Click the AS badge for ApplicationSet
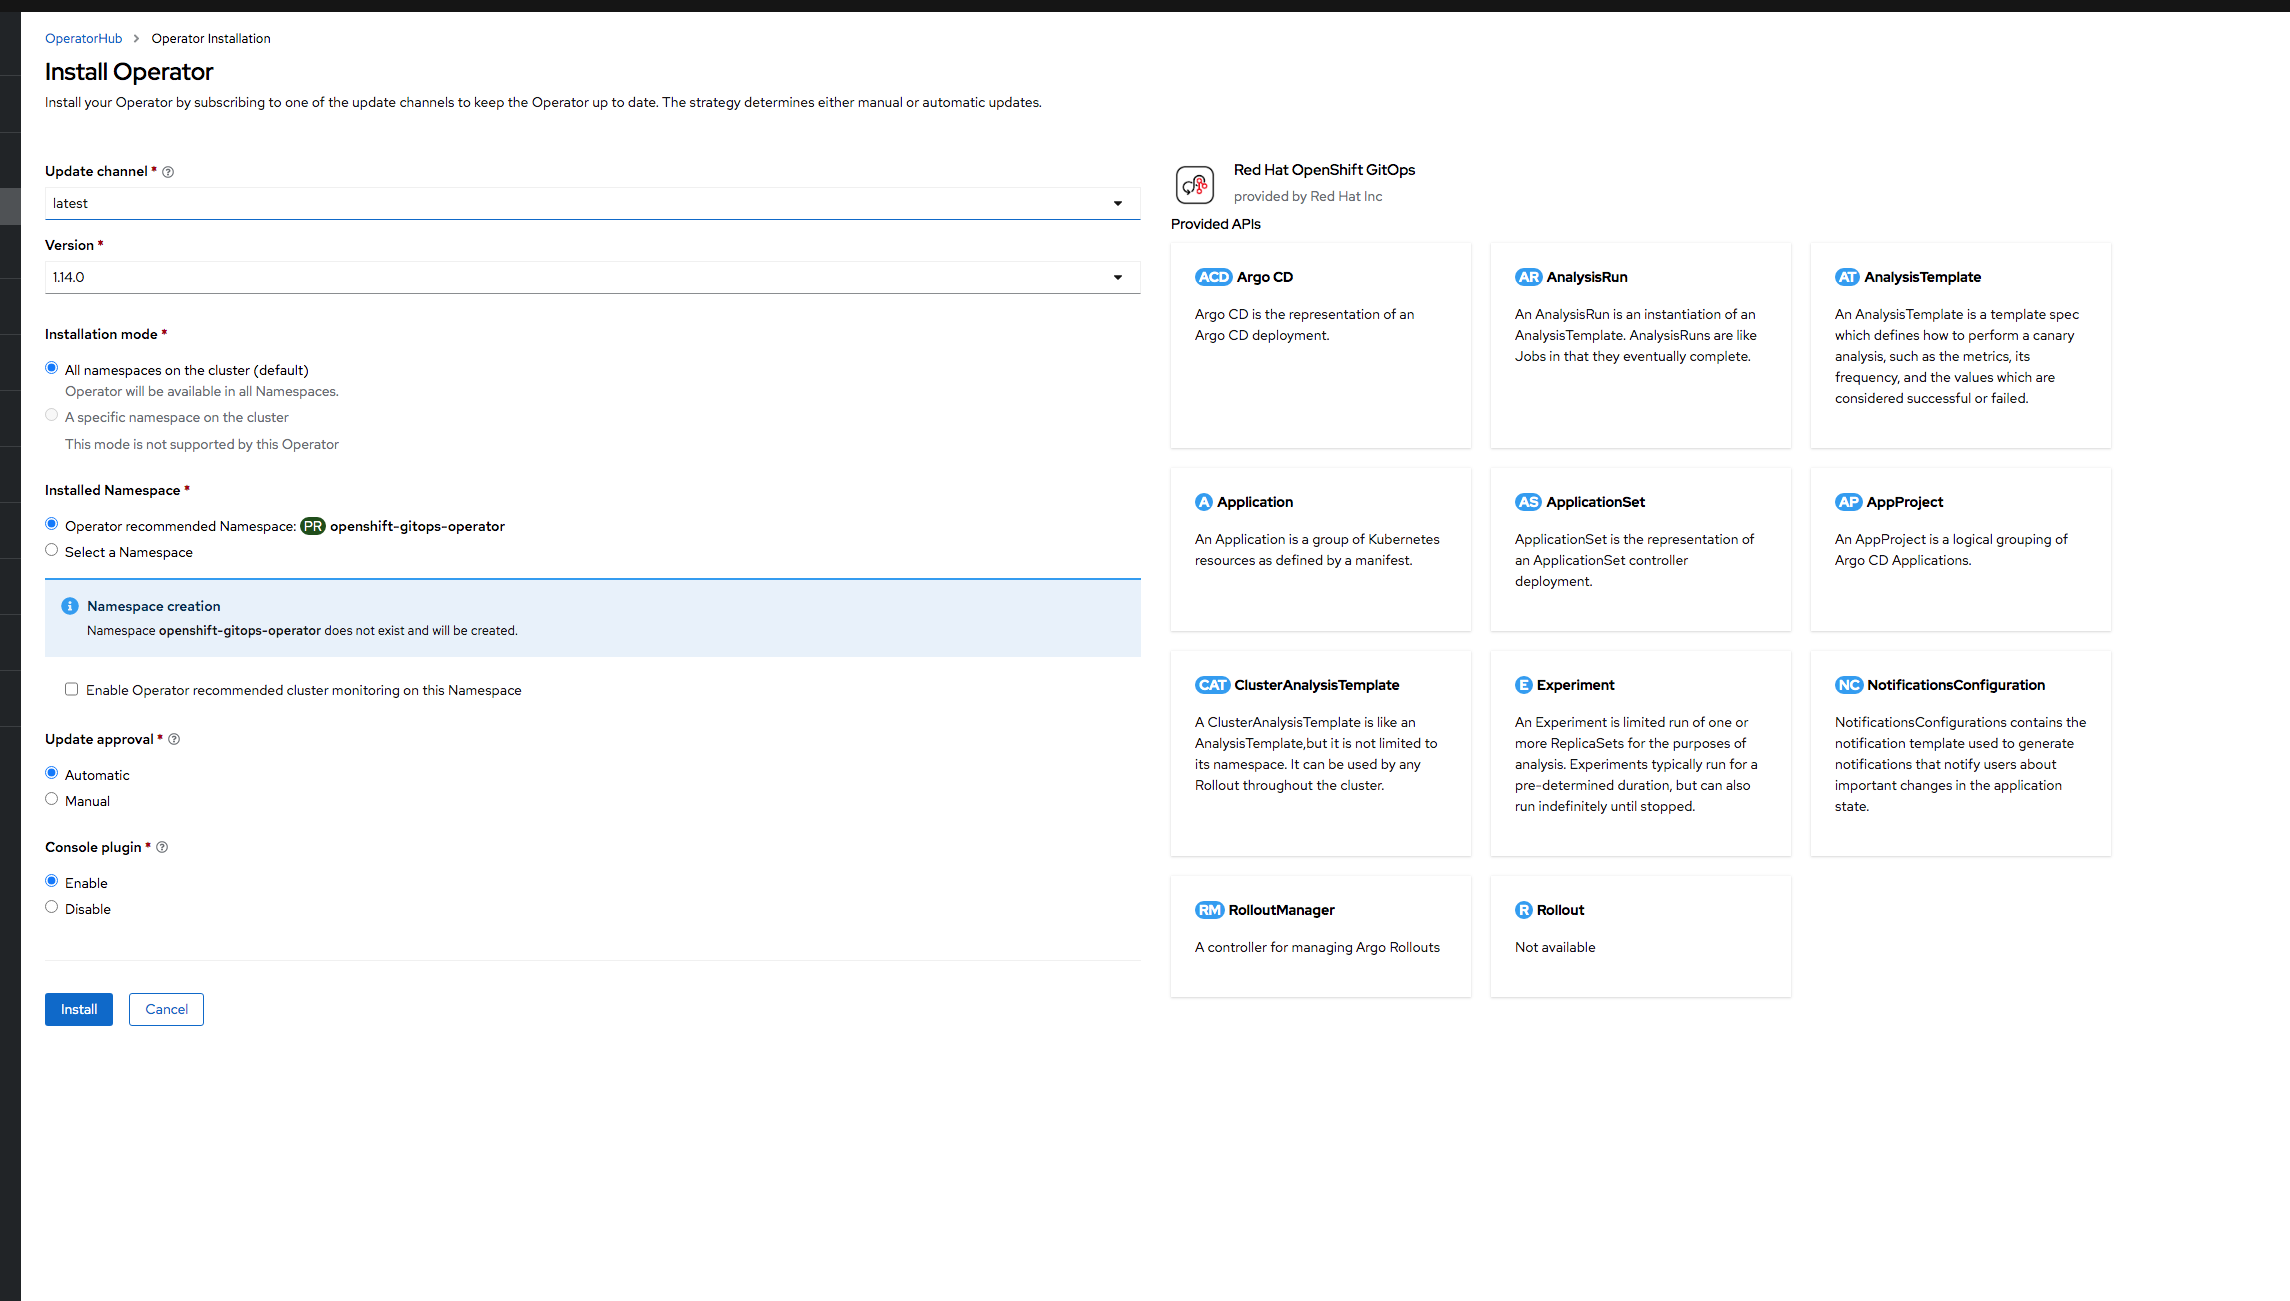This screenshot has height=1301, width=2290. (x=1528, y=502)
